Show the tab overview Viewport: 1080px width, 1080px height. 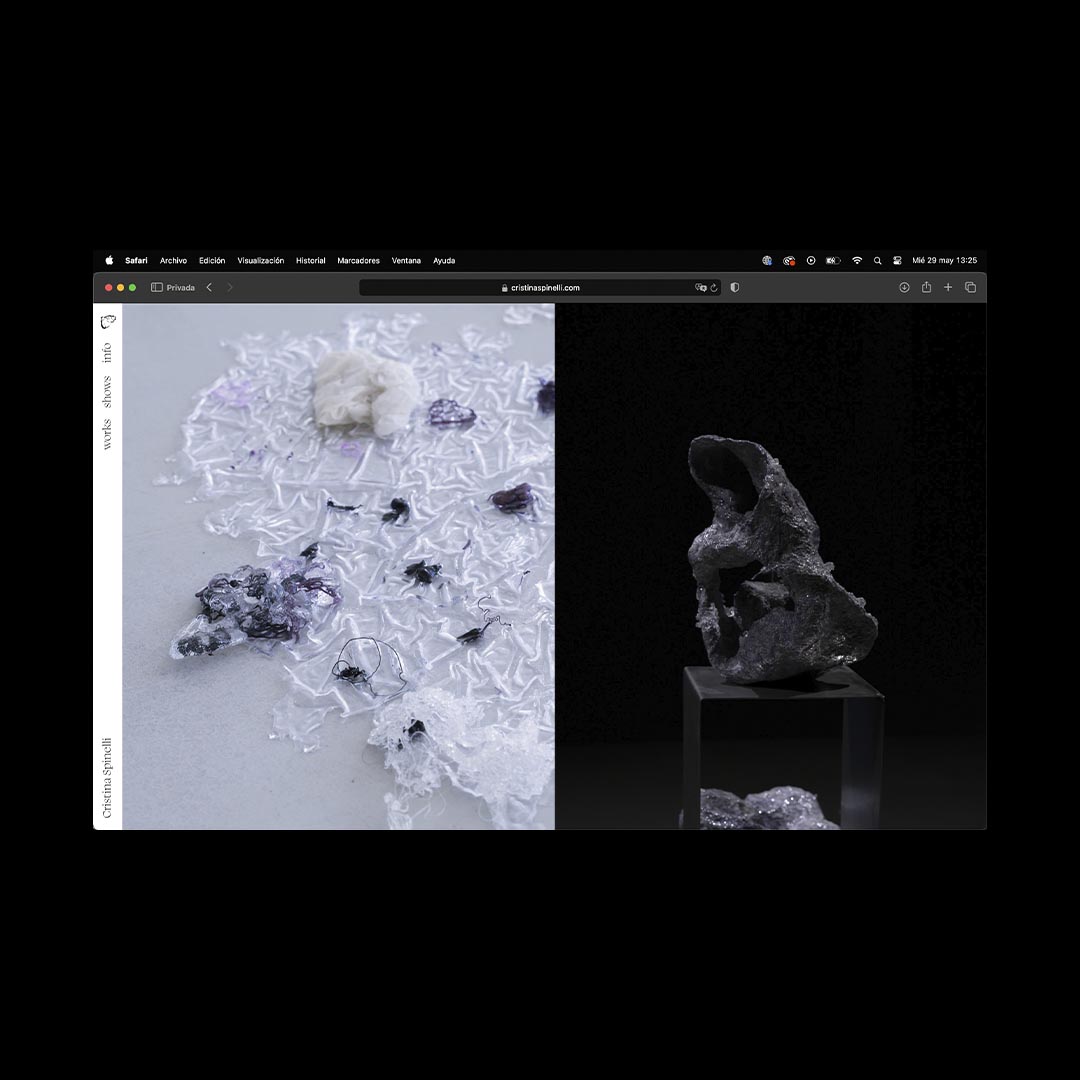(970, 287)
